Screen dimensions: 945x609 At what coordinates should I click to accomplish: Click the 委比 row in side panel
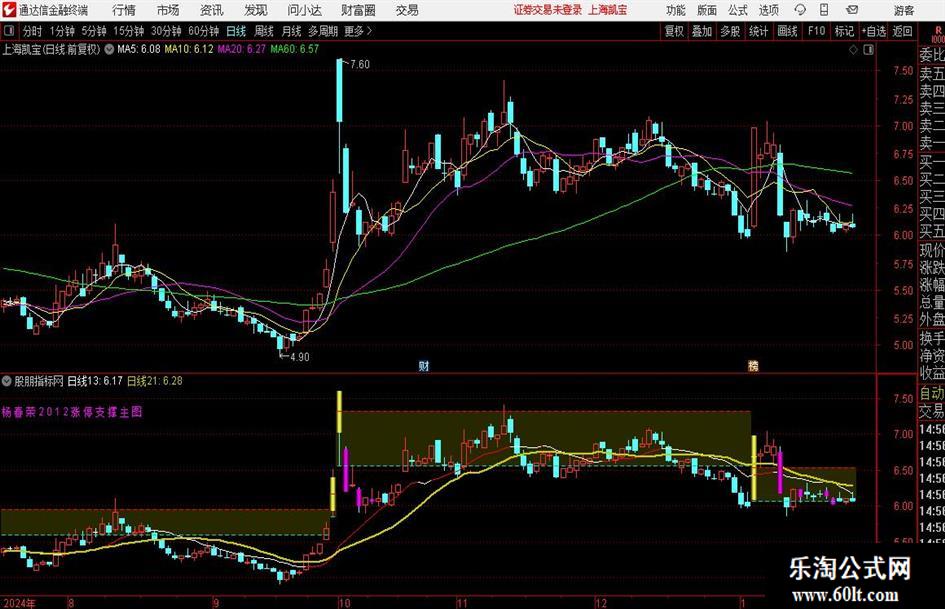point(931,55)
